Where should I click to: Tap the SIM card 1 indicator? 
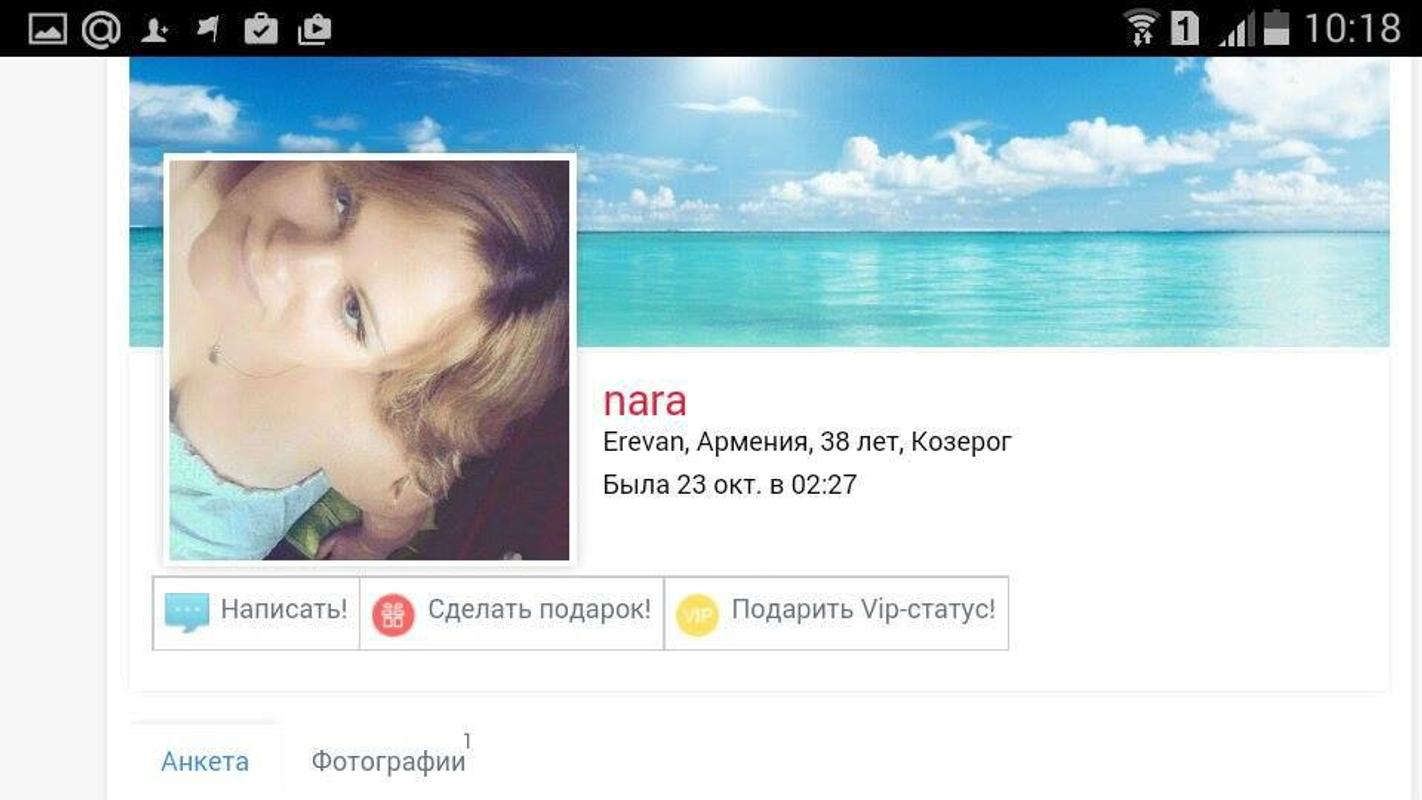(x=1185, y=29)
